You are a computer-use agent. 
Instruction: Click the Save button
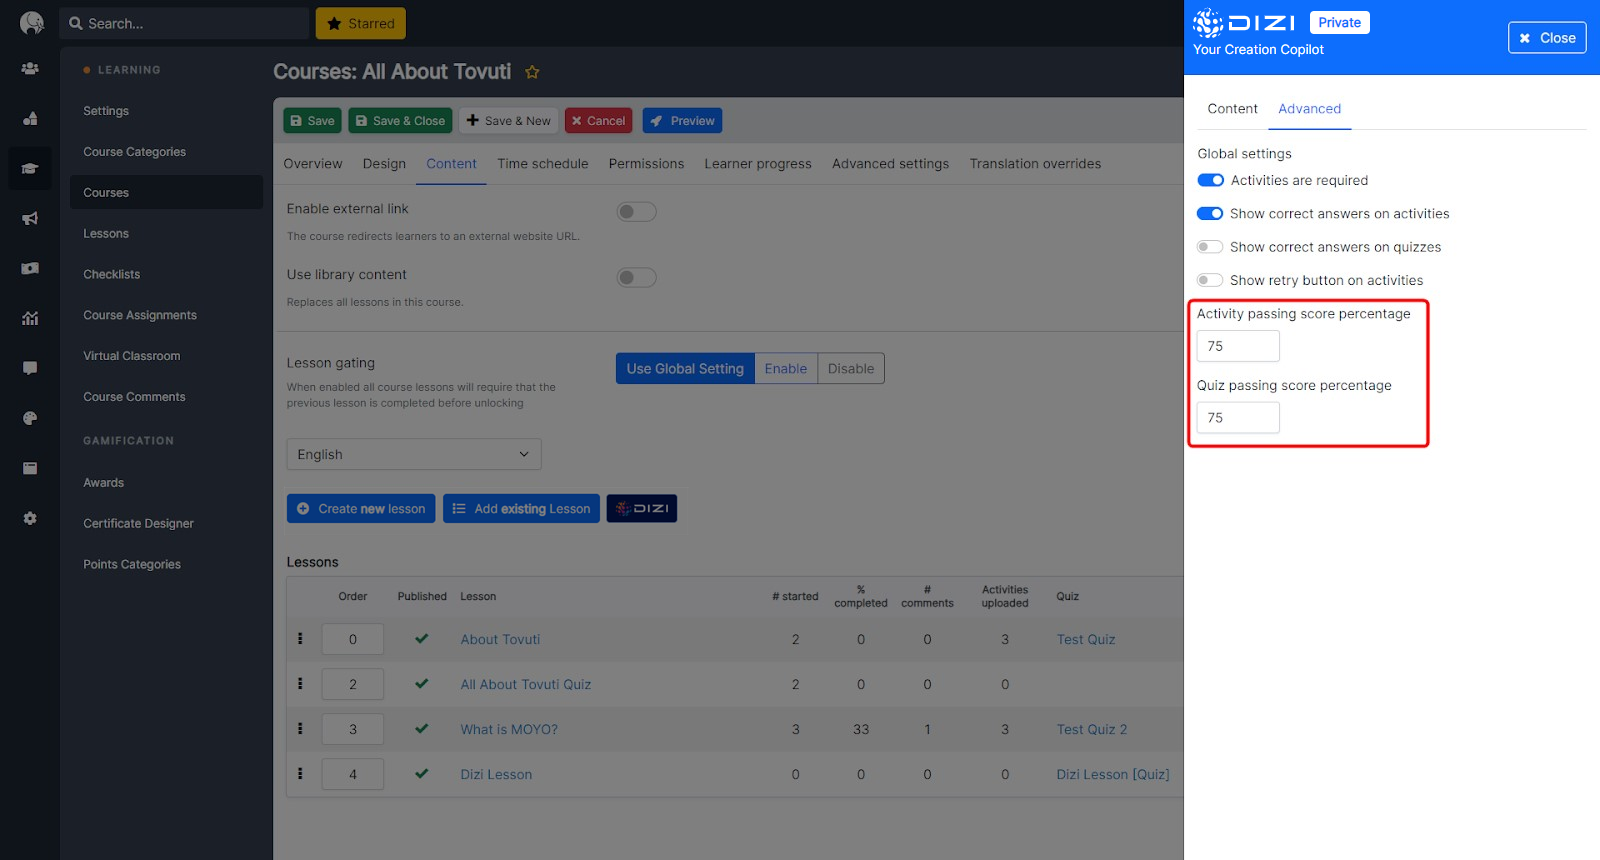click(312, 121)
